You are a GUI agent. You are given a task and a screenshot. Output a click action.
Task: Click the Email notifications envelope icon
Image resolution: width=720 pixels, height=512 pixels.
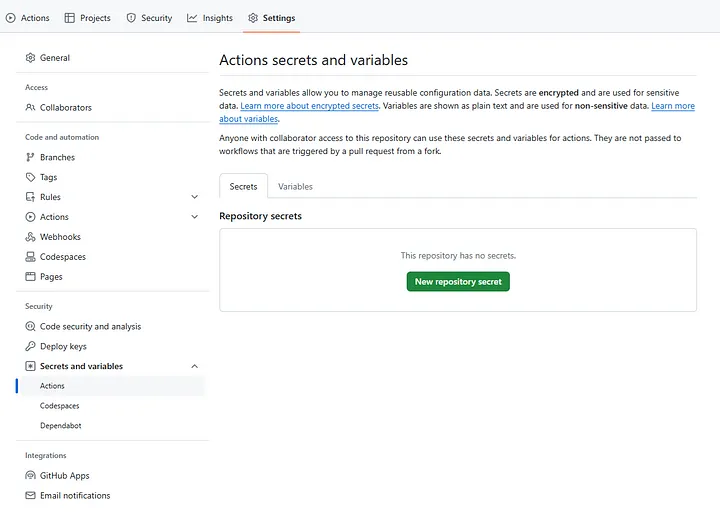pos(30,495)
